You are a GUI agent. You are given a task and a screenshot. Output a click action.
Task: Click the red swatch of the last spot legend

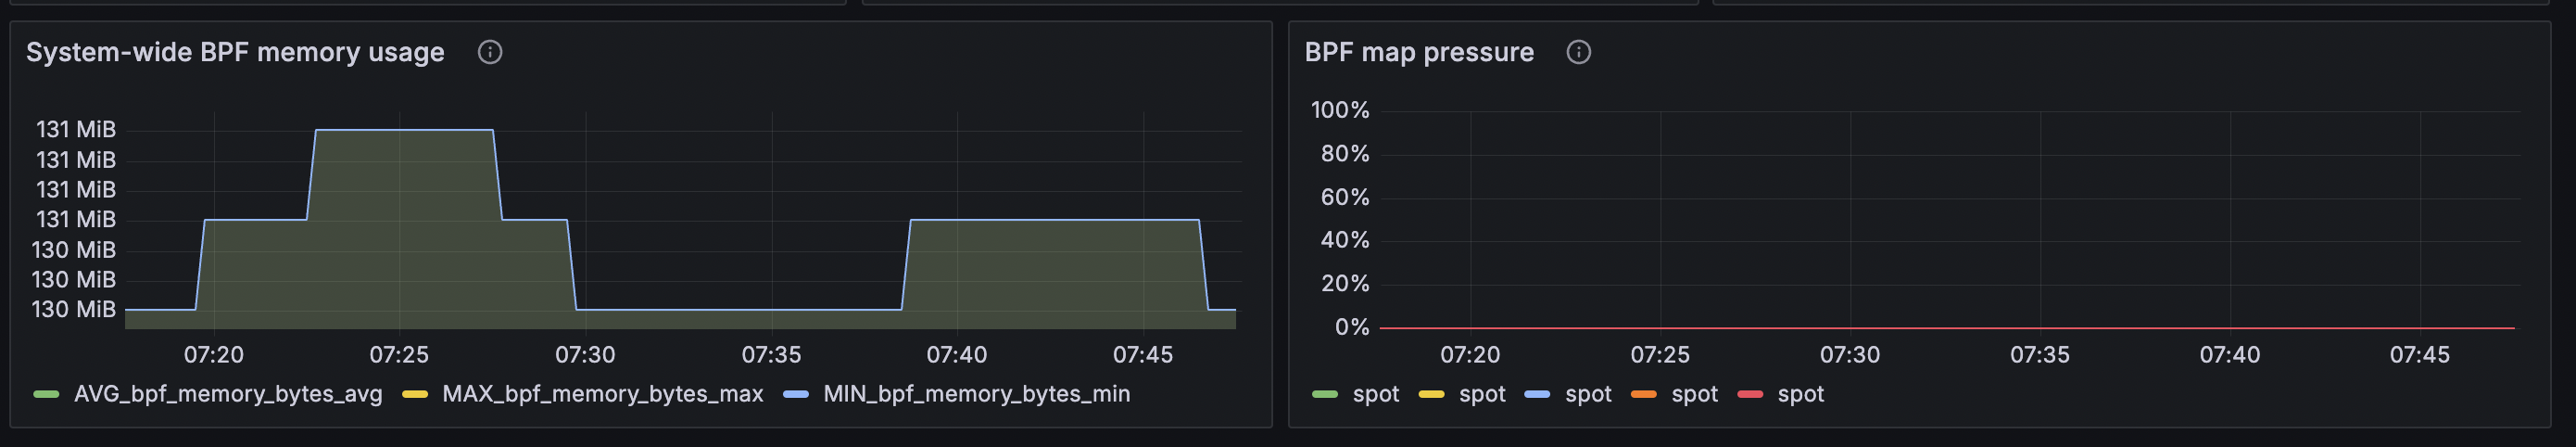1750,395
